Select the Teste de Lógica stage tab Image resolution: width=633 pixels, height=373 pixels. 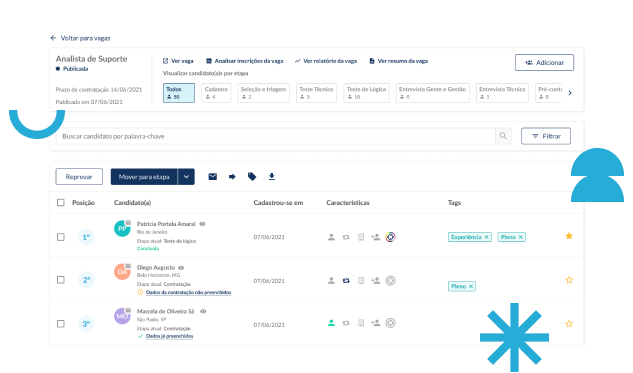366,93
